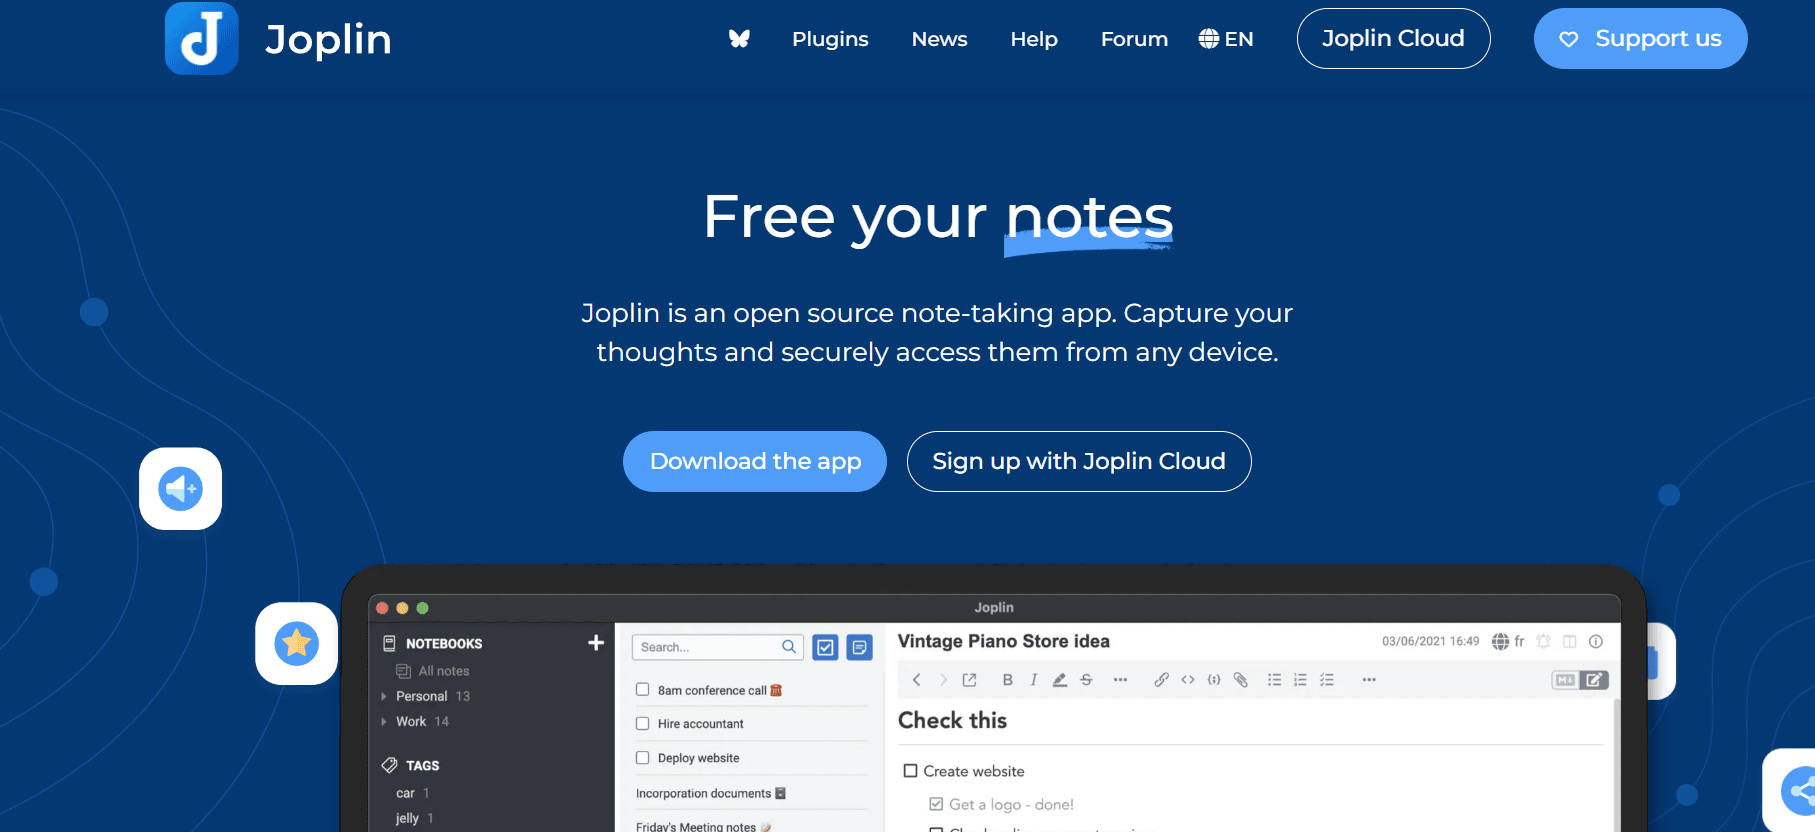
Task: Click the new to-do button in preview
Action: (825, 648)
